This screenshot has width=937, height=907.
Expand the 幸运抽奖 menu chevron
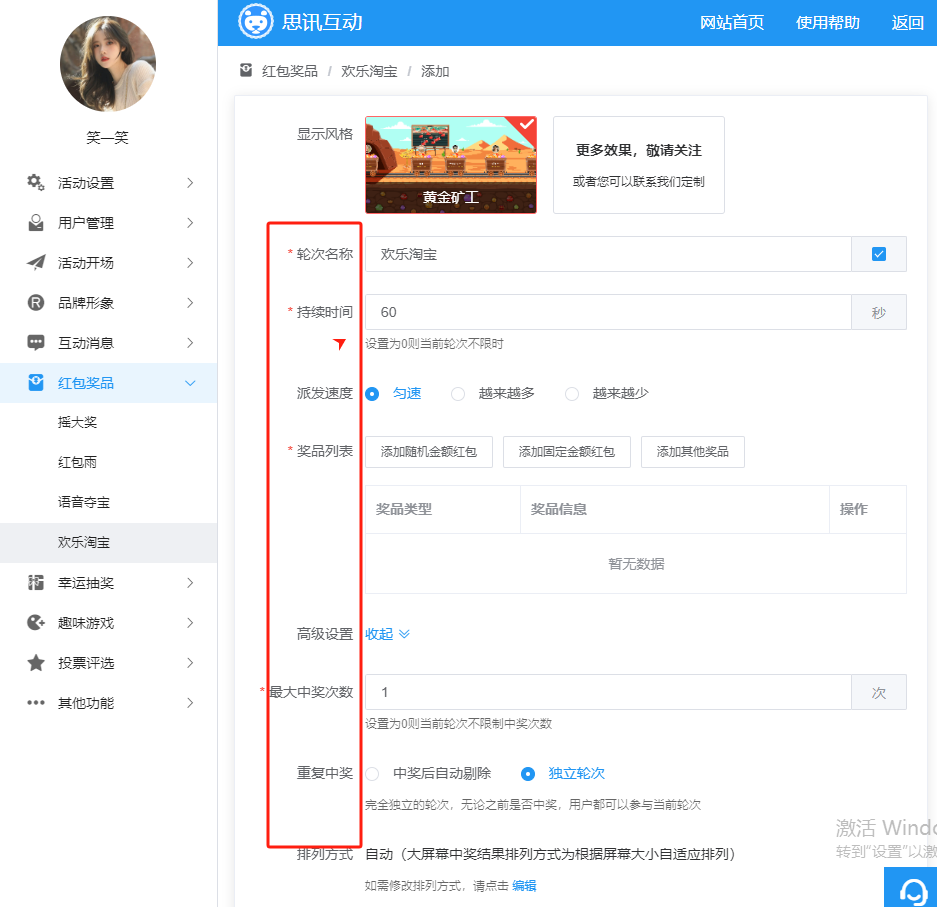tap(190, 583)
